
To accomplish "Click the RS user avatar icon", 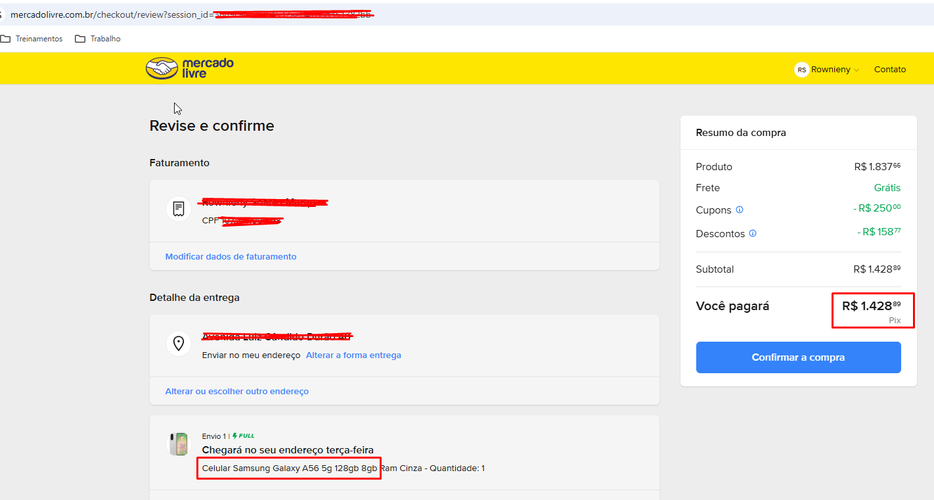I will point(801,70).
